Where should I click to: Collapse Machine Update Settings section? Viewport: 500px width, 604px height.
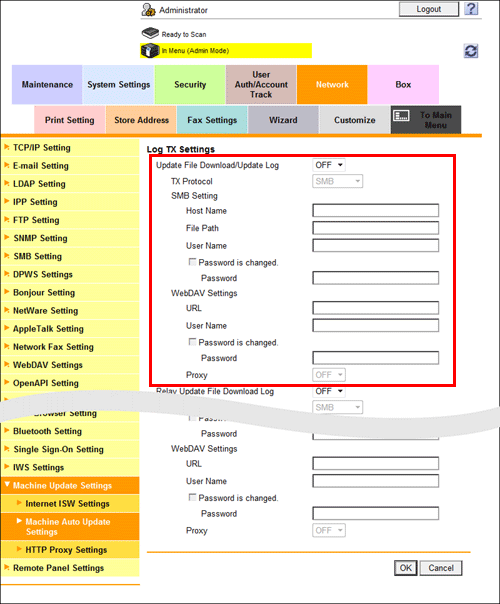[x=70, y=485]
